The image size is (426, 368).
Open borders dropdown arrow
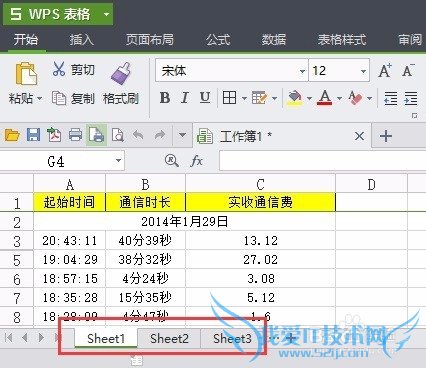pos(244,98)
